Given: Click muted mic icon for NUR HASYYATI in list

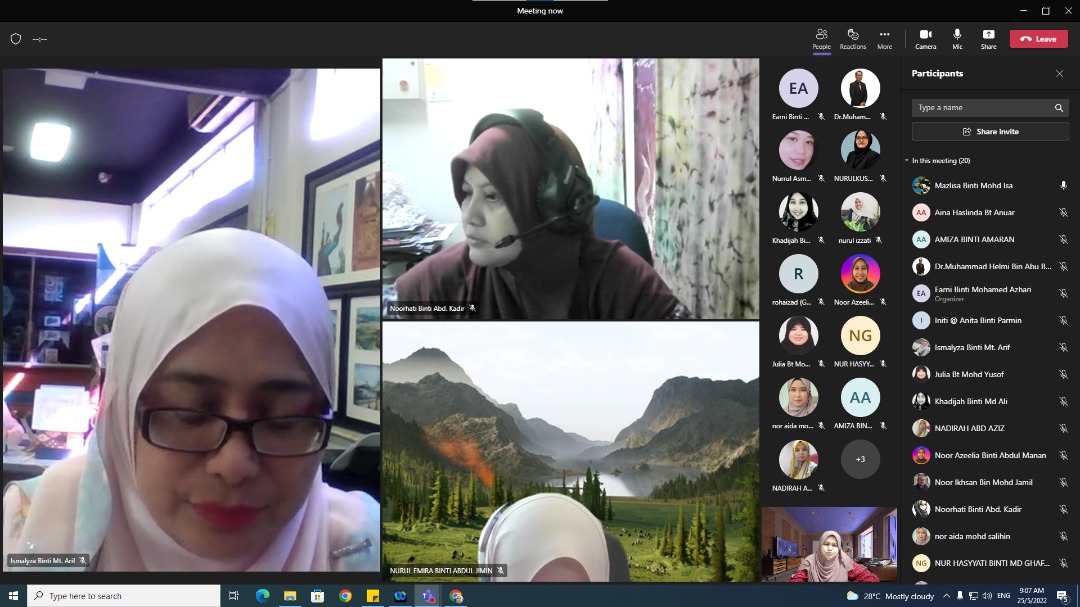Looking at the screenshot, I should [x=1063, y=563].
